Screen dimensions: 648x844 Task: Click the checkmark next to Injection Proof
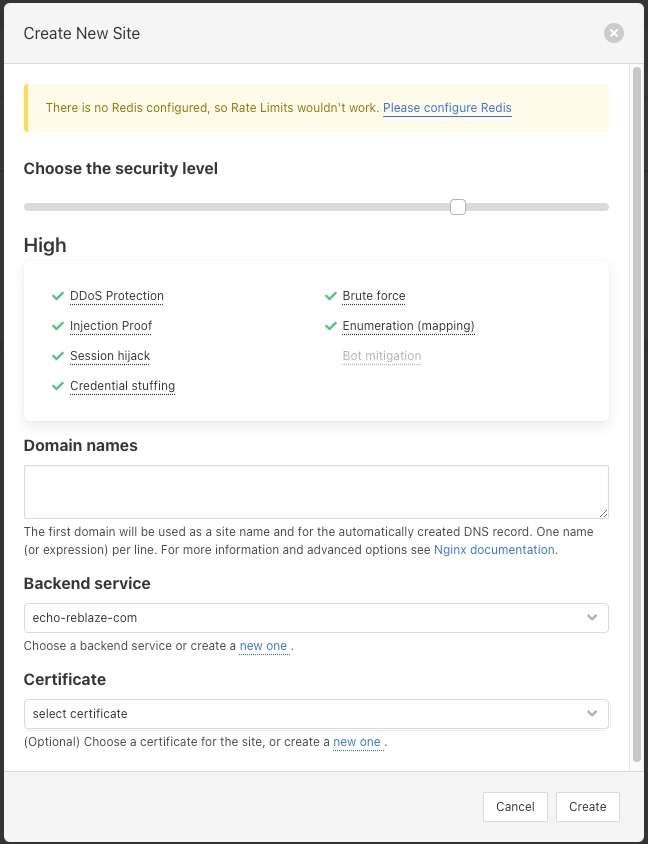(x=57, y=326)
